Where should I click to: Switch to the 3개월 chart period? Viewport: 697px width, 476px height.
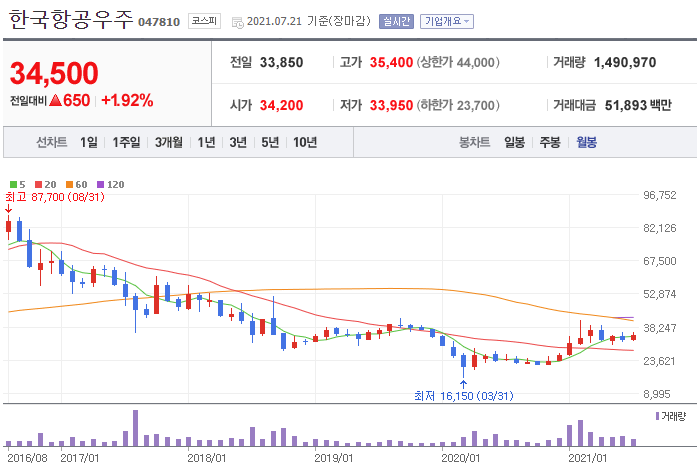click(x=168, y=142)
